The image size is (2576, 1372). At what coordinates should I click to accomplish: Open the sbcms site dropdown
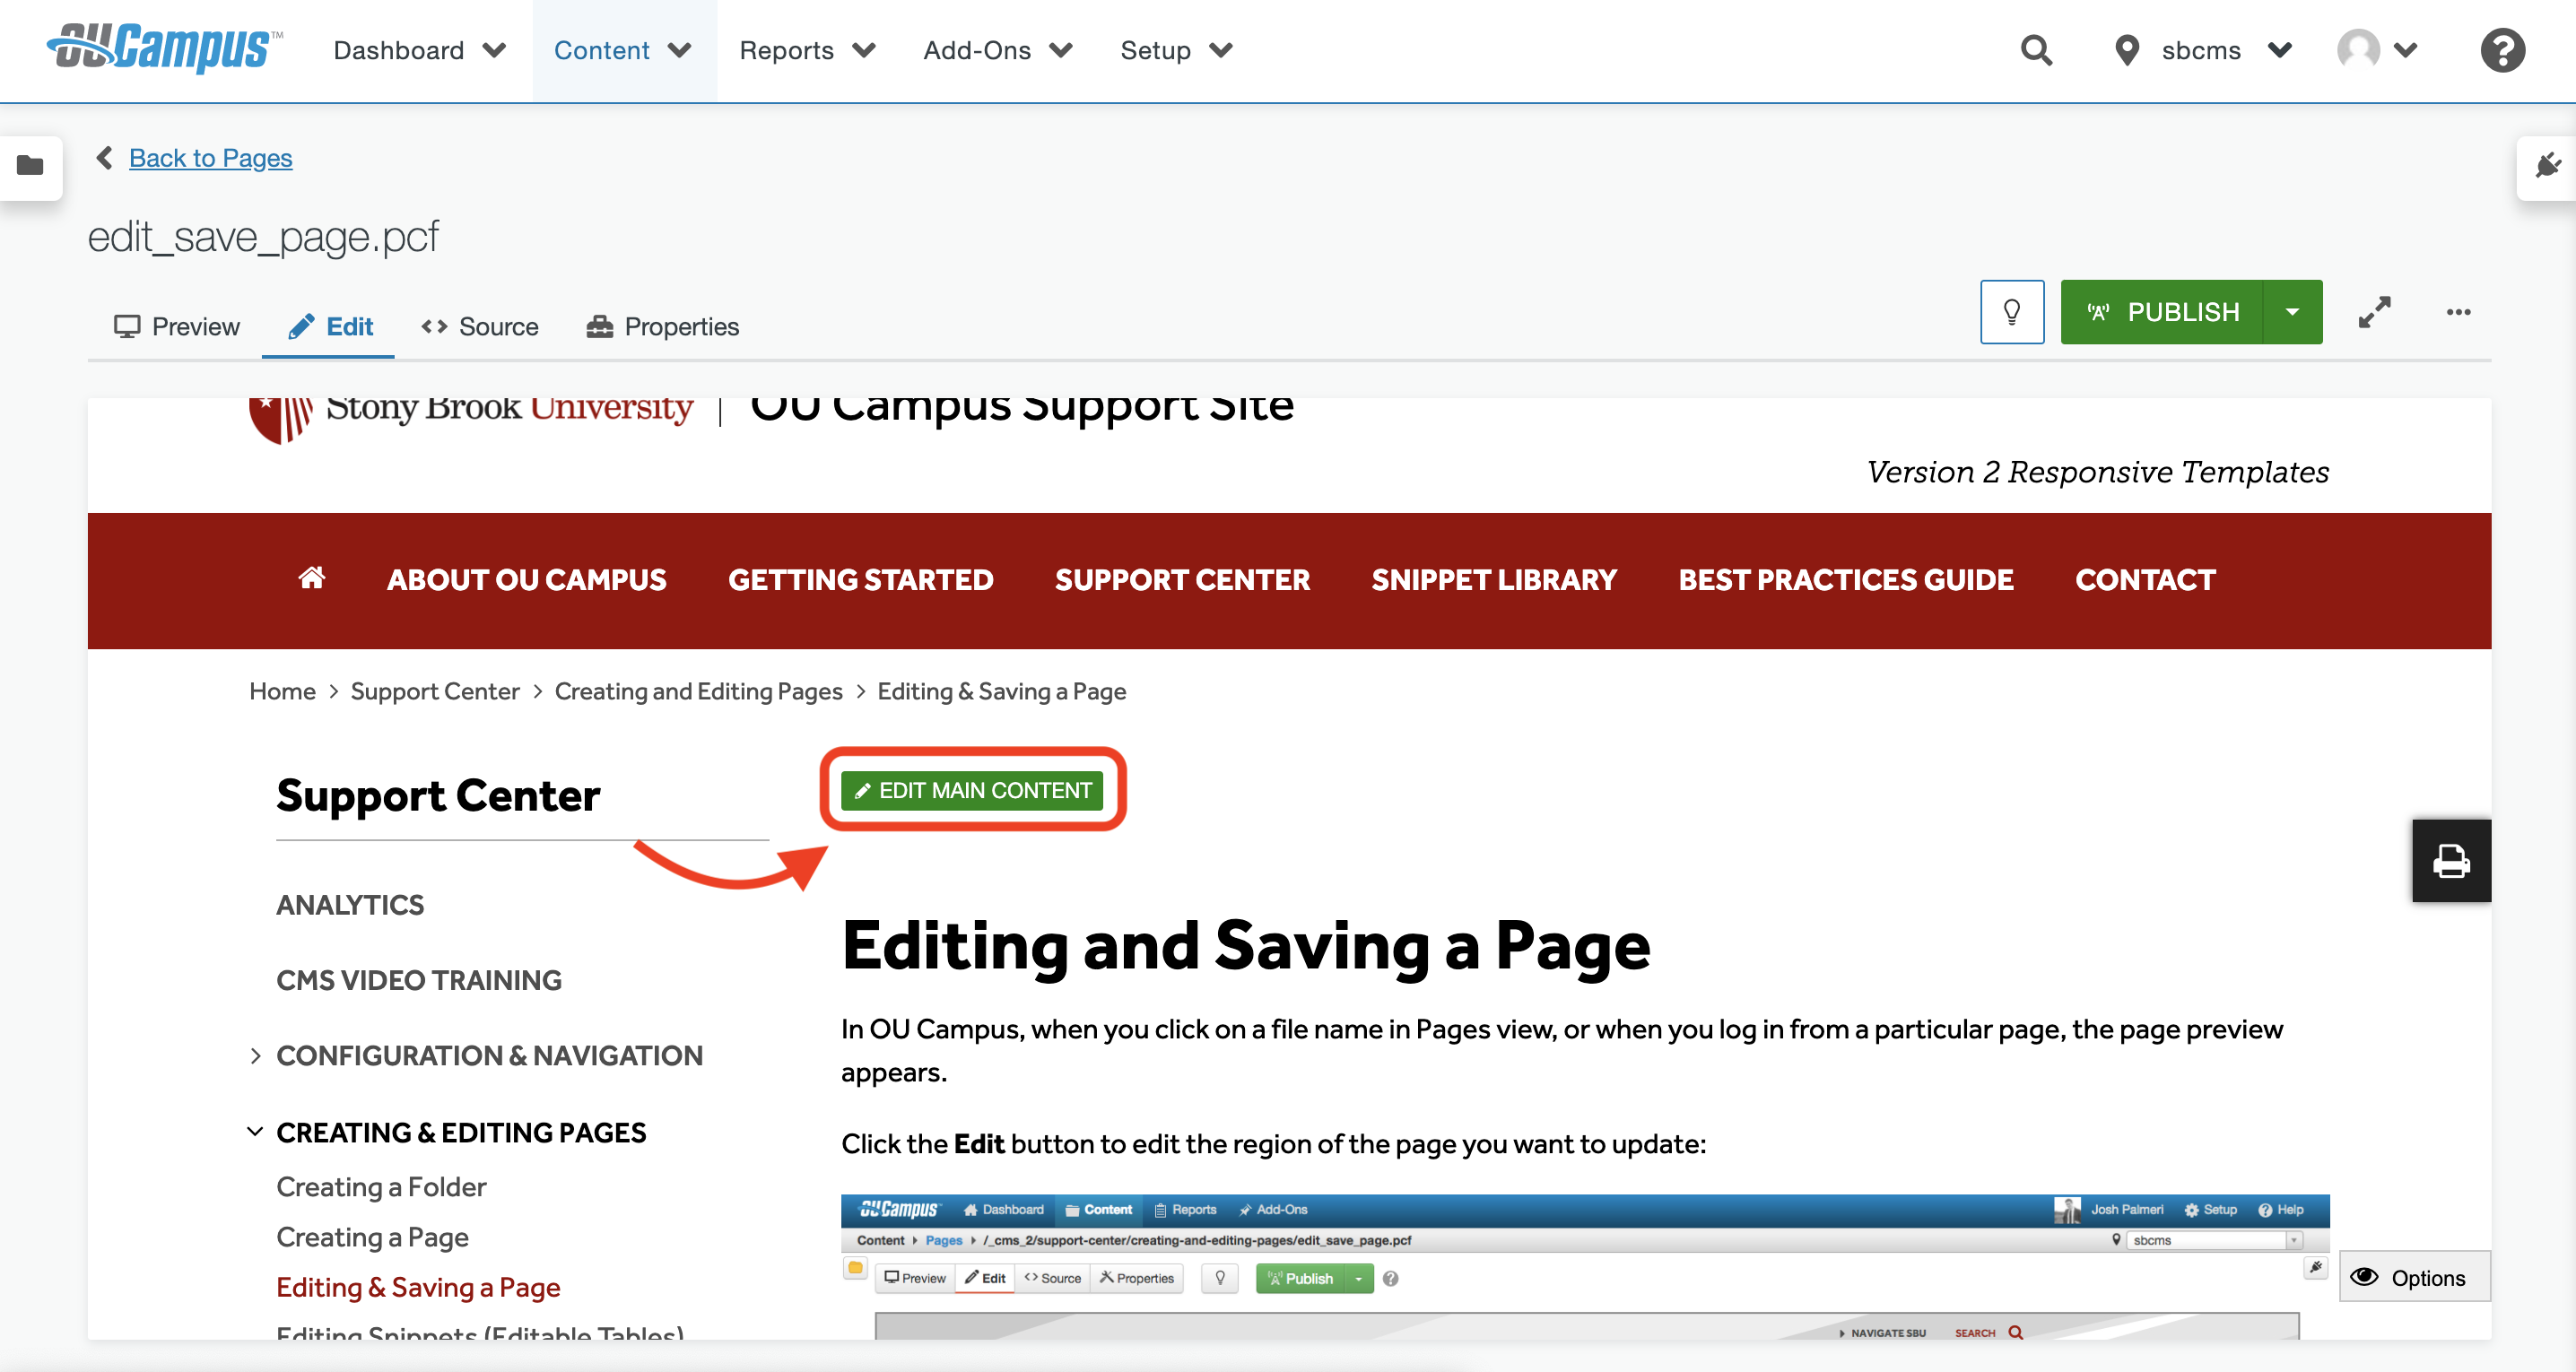[2280, 50]
